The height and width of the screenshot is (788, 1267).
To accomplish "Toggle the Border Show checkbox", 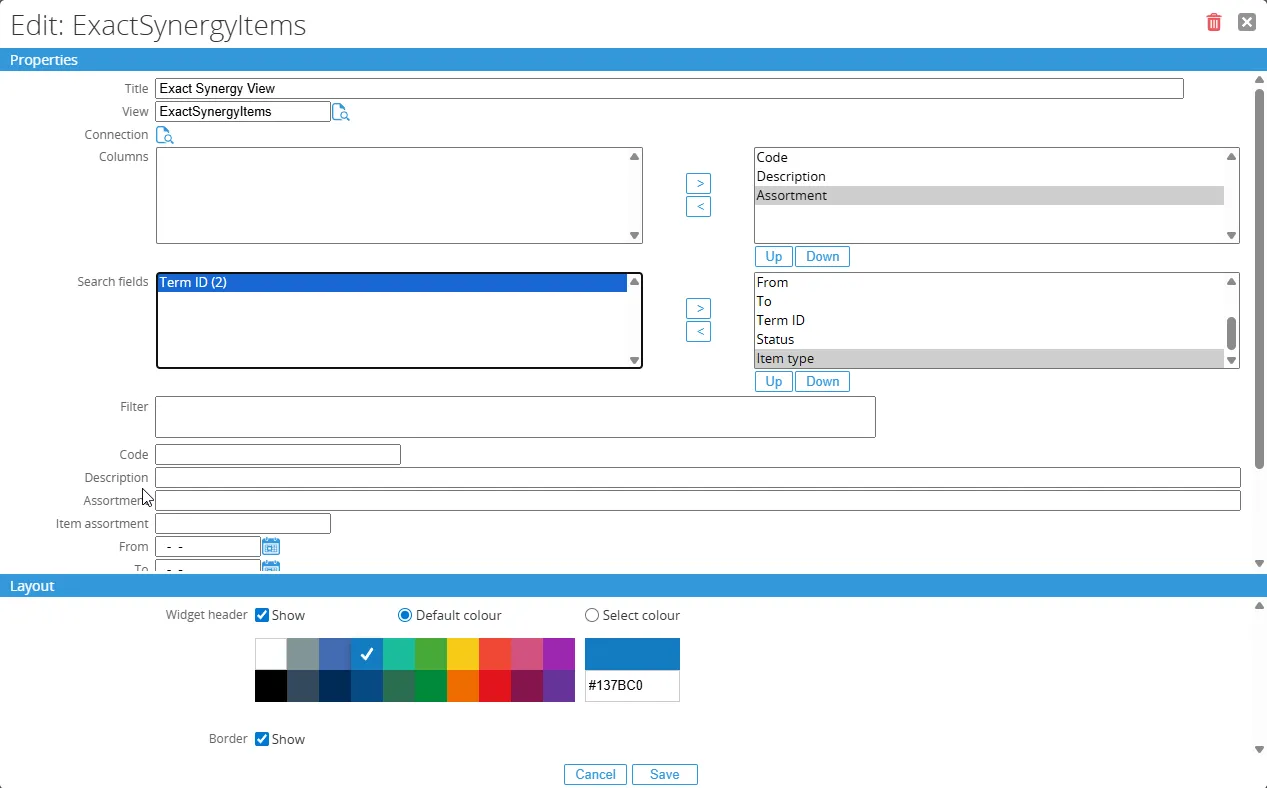I will [x=262, y=739].
